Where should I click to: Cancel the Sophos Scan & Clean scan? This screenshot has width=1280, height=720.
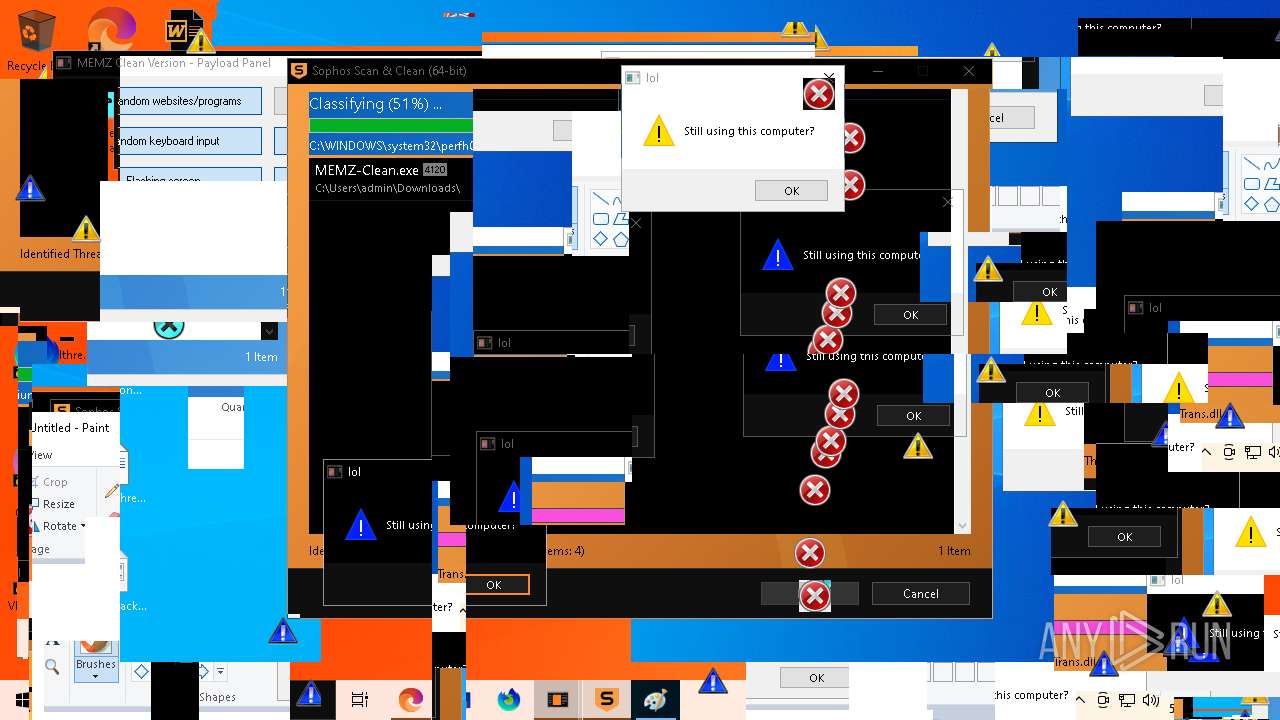920,594
